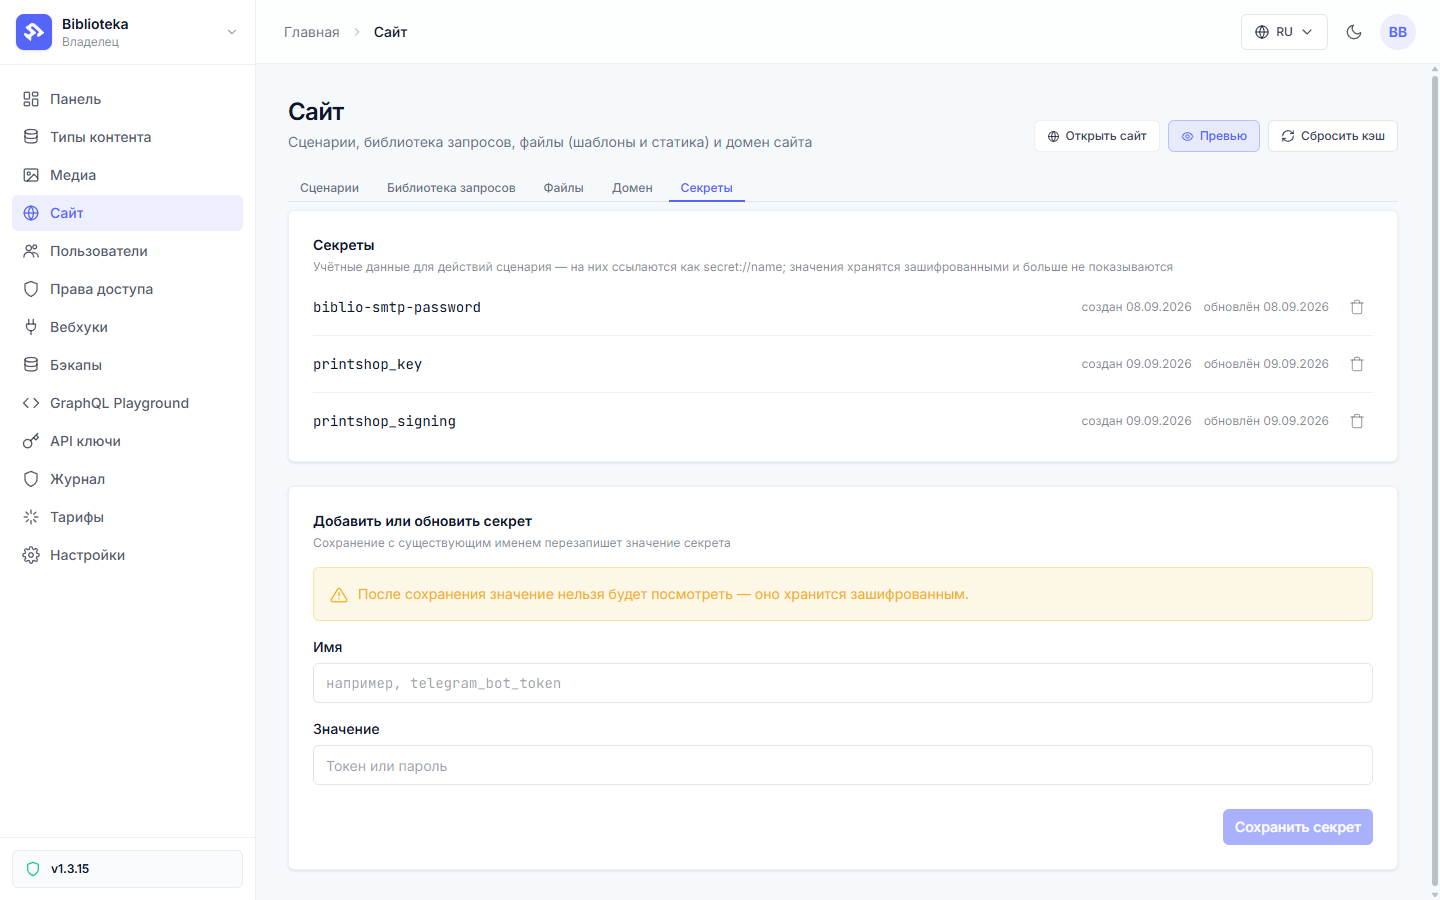This screenshot has width=1440, height=900.
Task: Toggle the Превью button
Action: (x=1214, y=136)
